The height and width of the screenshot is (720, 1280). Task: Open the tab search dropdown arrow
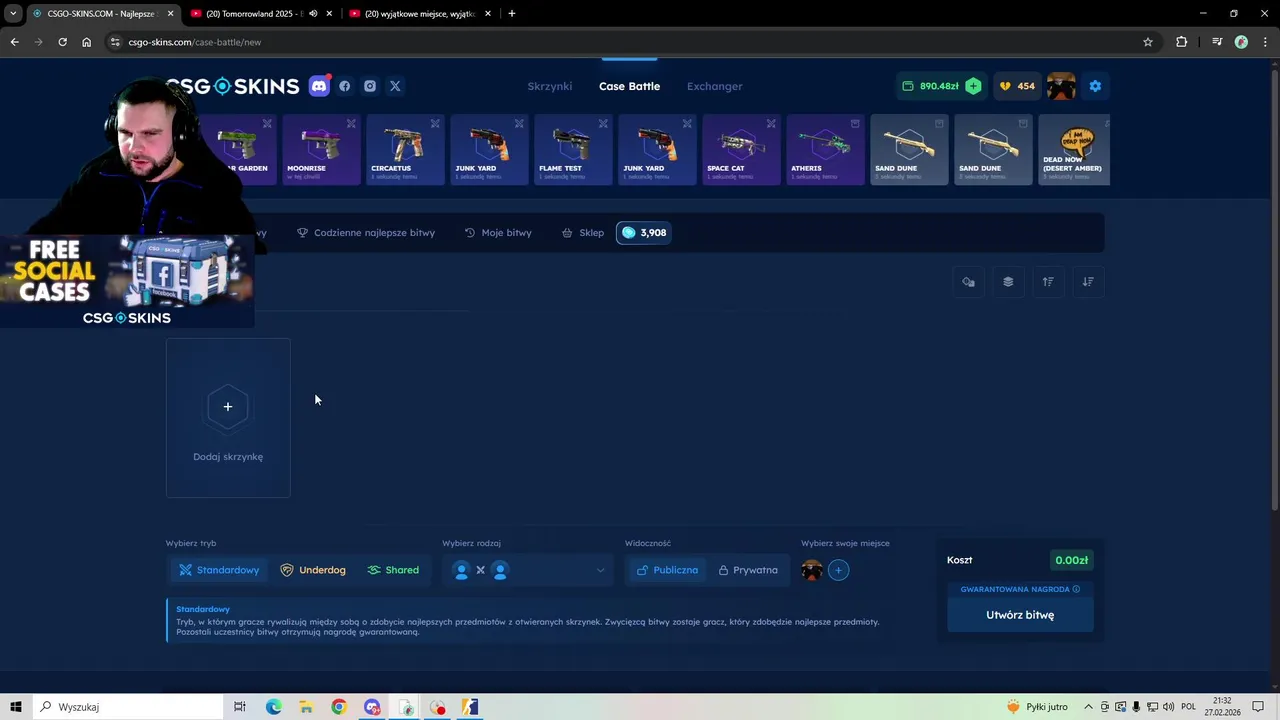[13, 14]
